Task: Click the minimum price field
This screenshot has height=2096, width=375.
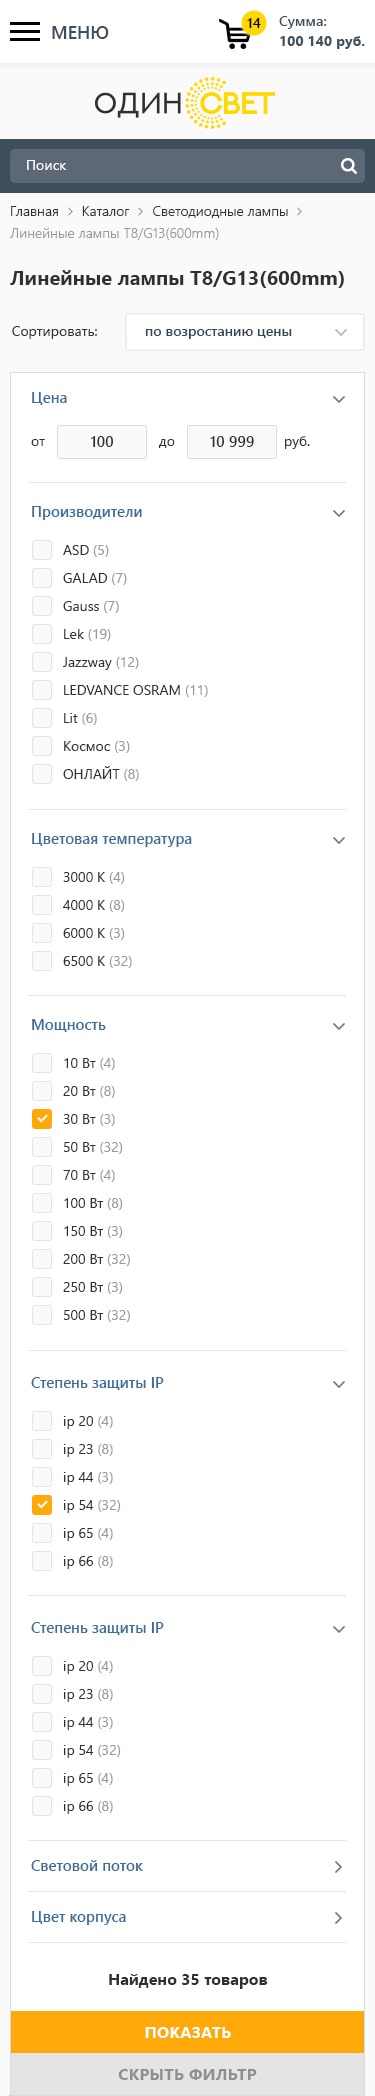Action: [x=102, y=442]
